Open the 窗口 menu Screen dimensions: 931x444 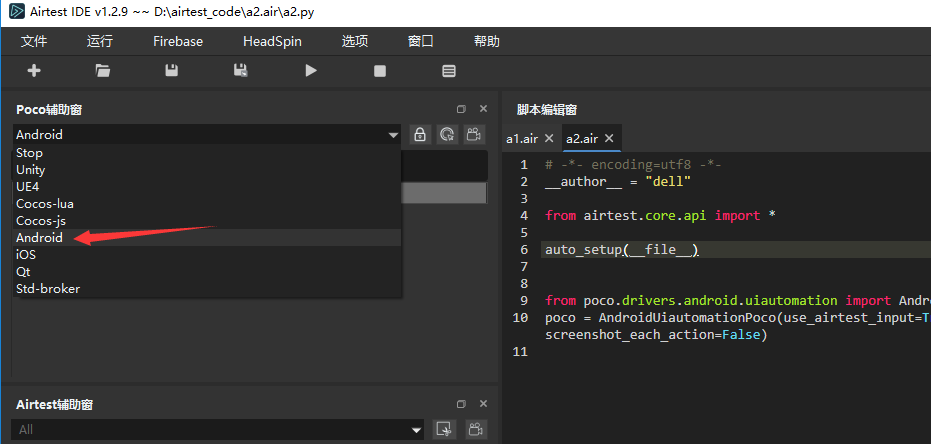420,42
